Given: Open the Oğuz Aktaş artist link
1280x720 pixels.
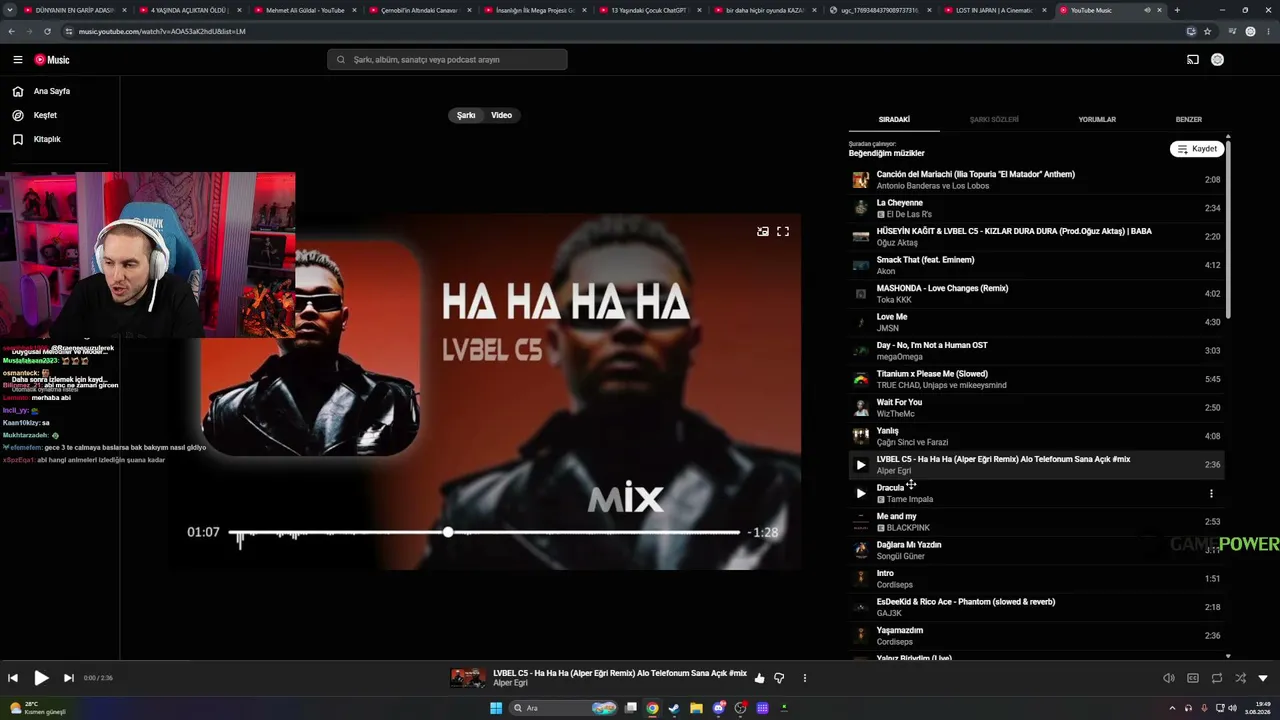Looking at the screenshot, I should 897,243.
